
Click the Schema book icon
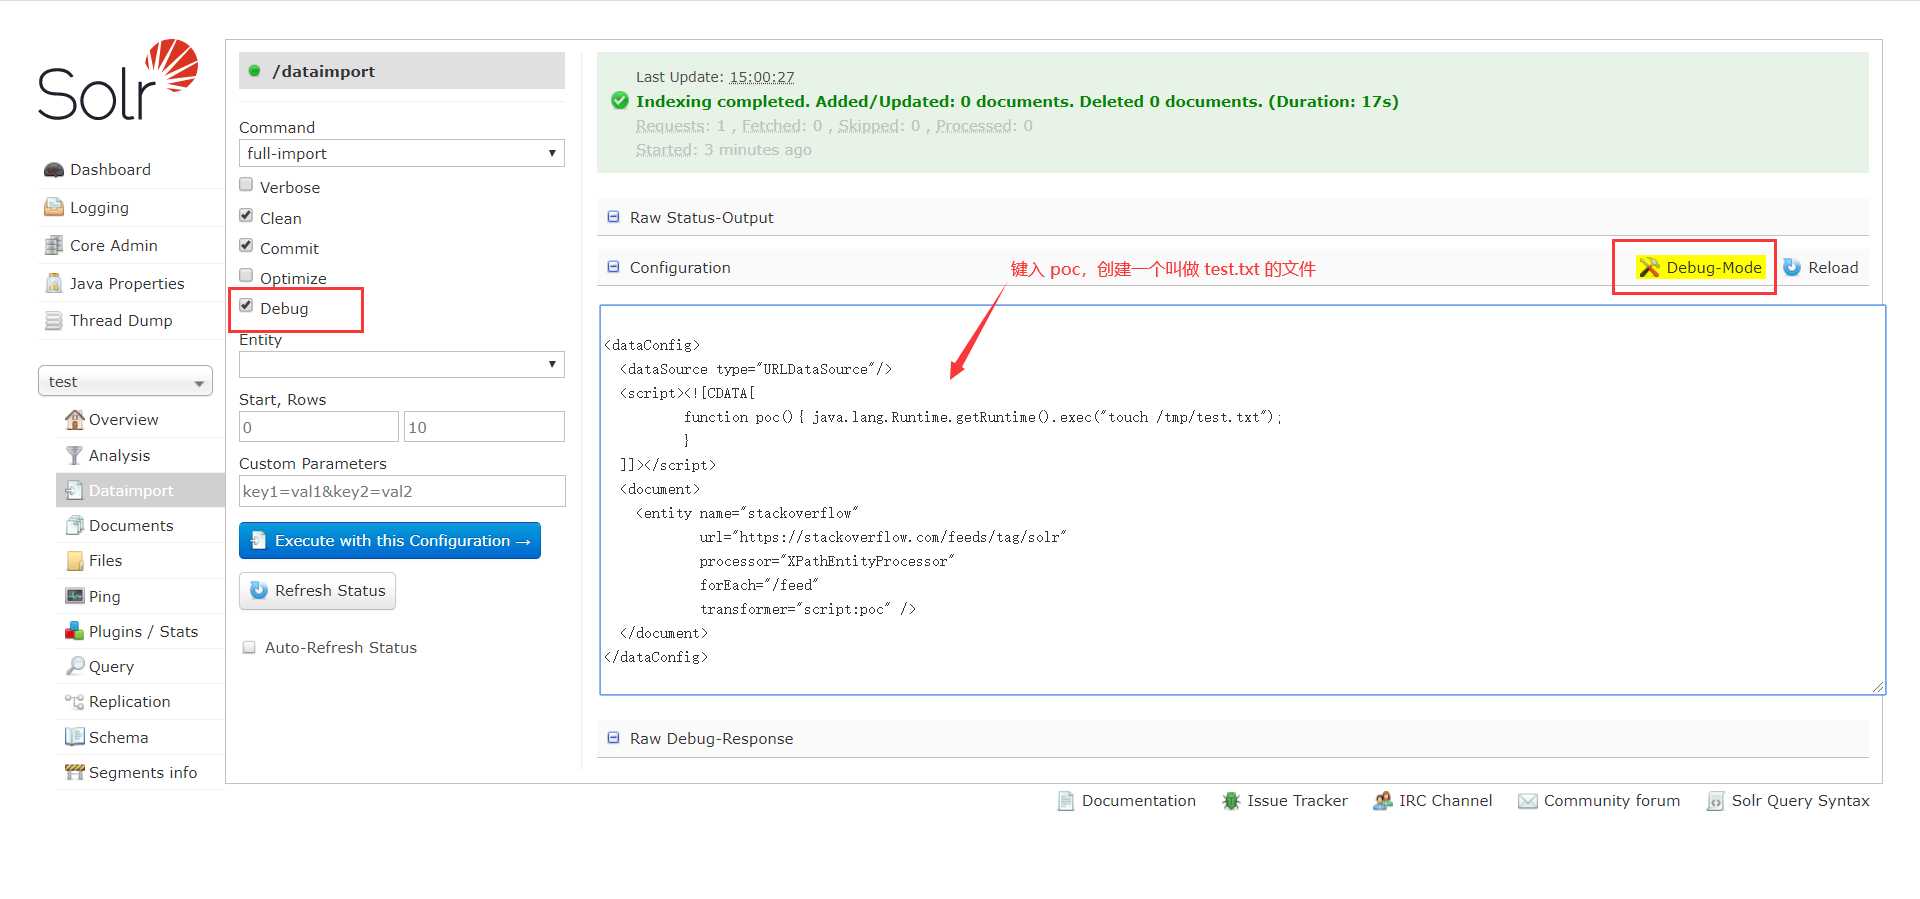pyautogui.click(x=75, y=737)
